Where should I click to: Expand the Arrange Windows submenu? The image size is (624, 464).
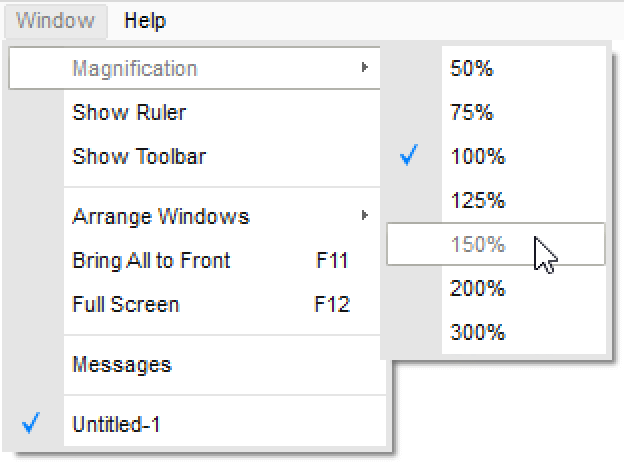point(160,216)
